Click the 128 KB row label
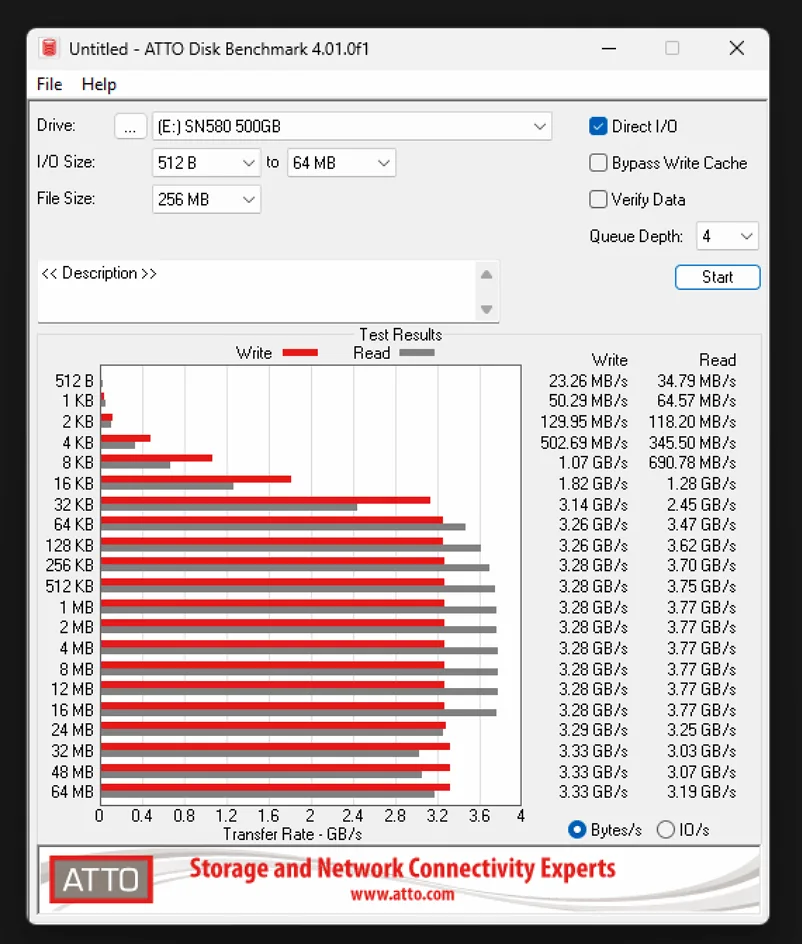802x944 pixels. (x=70, y=545)
